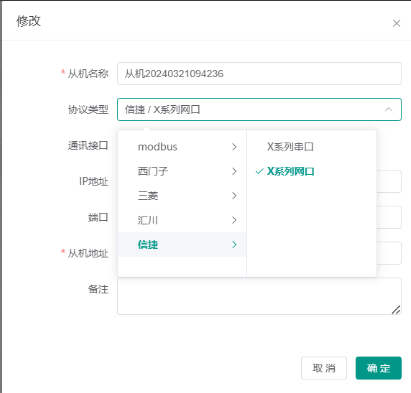Select the highlighted 信捷 protocol option
The width and height of the screenshot is (411, 393).
182,245
